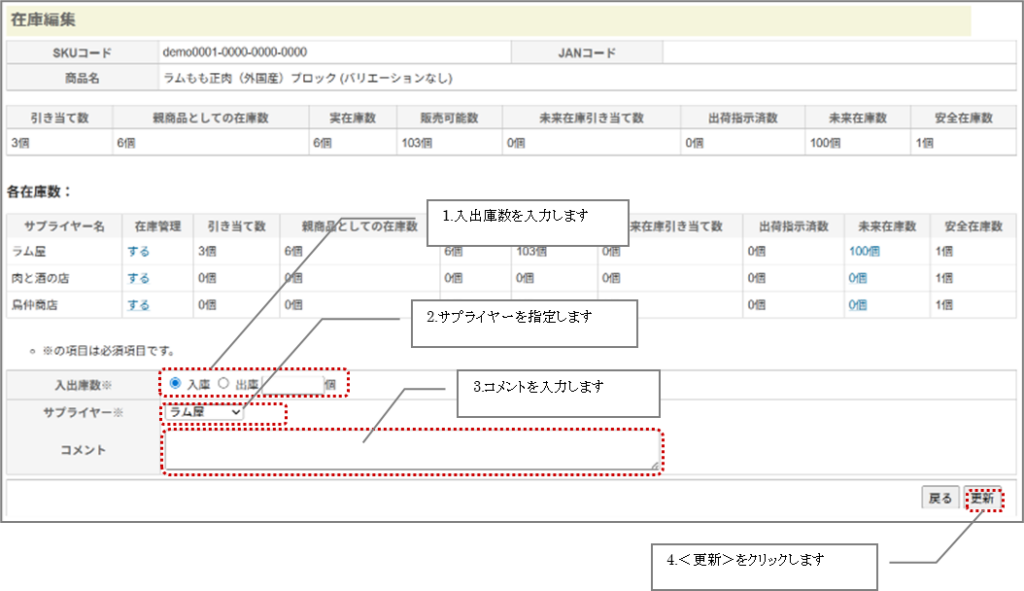Screen dimensions: 1024x591
Task: Click the する link for ラム屋
Action: coord(138,251)
